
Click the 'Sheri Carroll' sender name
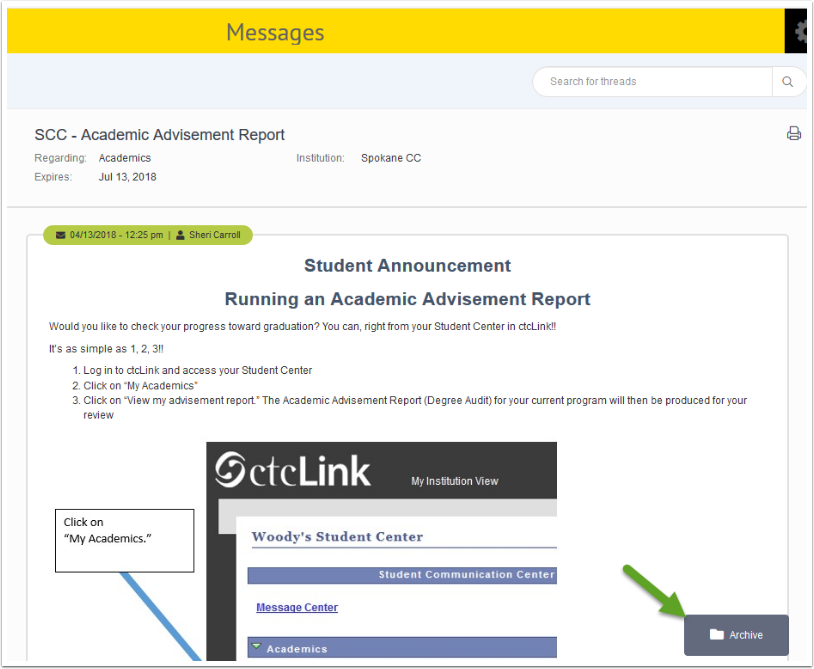point(215,235)
